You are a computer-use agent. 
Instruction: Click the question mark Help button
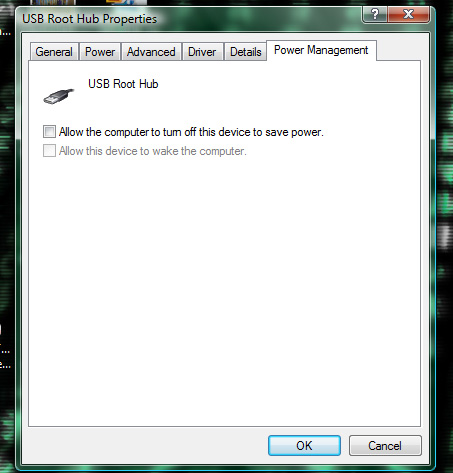coord(375,15)
